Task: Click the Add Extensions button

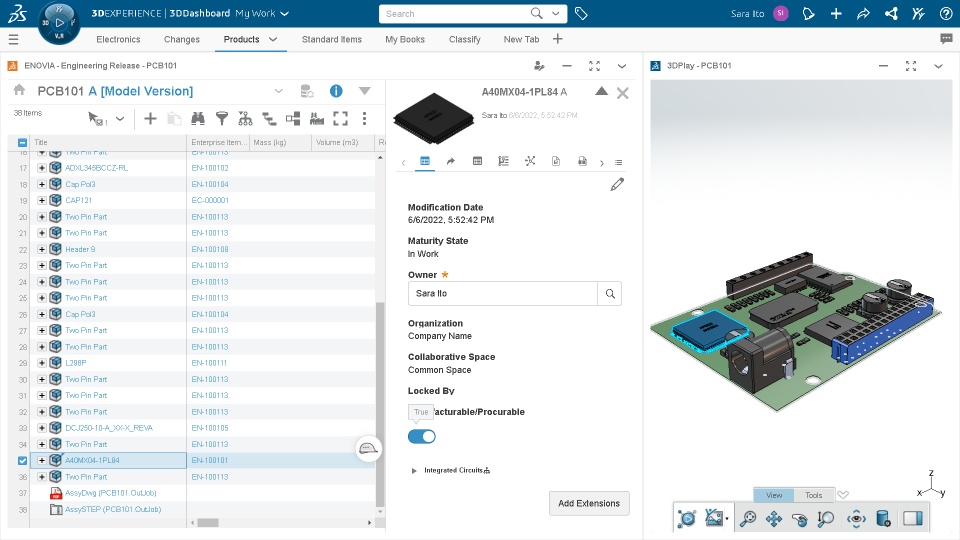Action: click(589, 503)
